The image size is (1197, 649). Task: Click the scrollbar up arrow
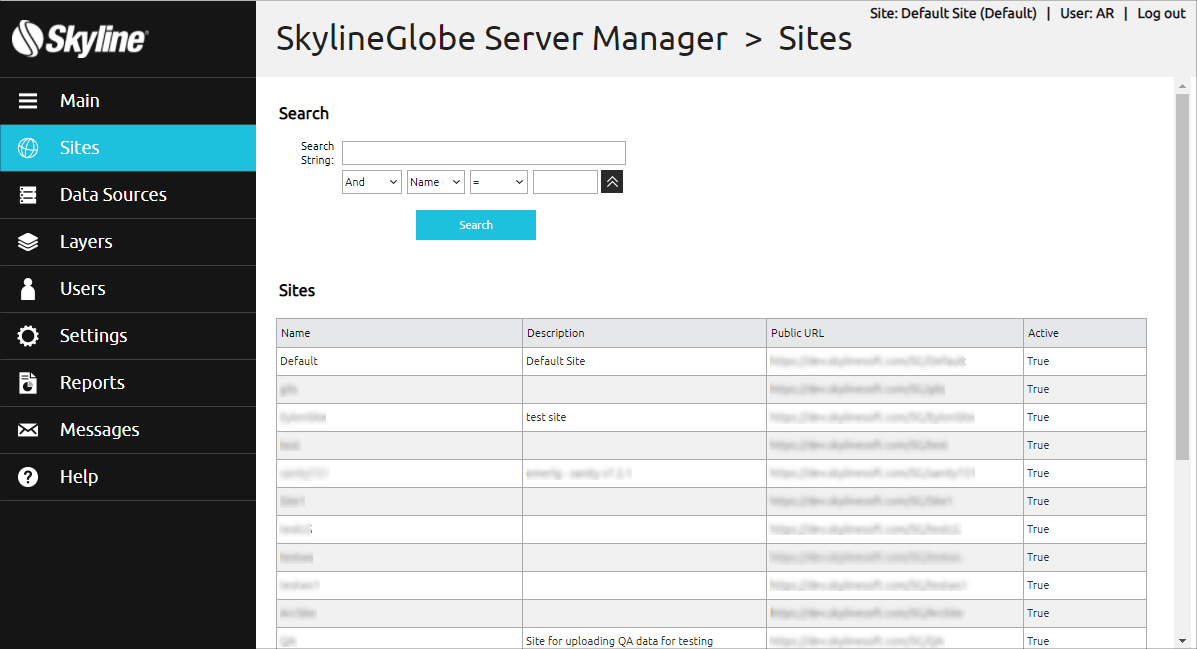[x=1182, y=86]
